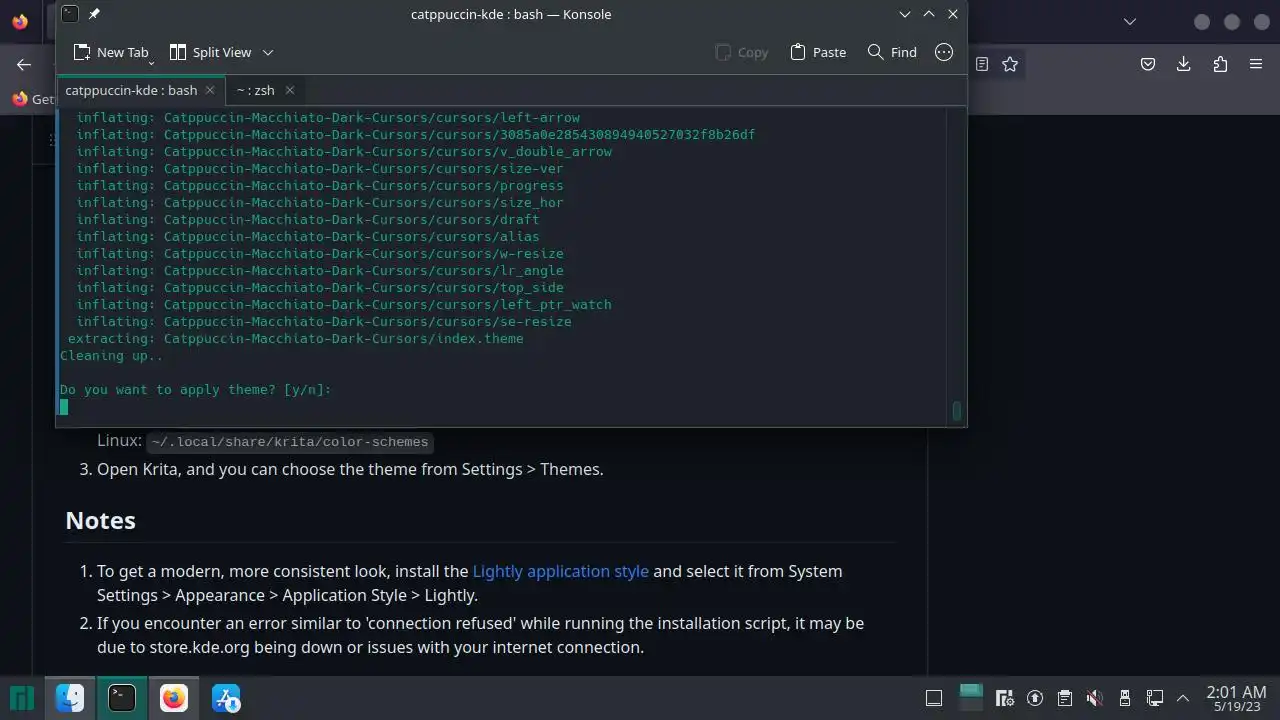Open Finder-style file manager in taskbar

[70, 698]
